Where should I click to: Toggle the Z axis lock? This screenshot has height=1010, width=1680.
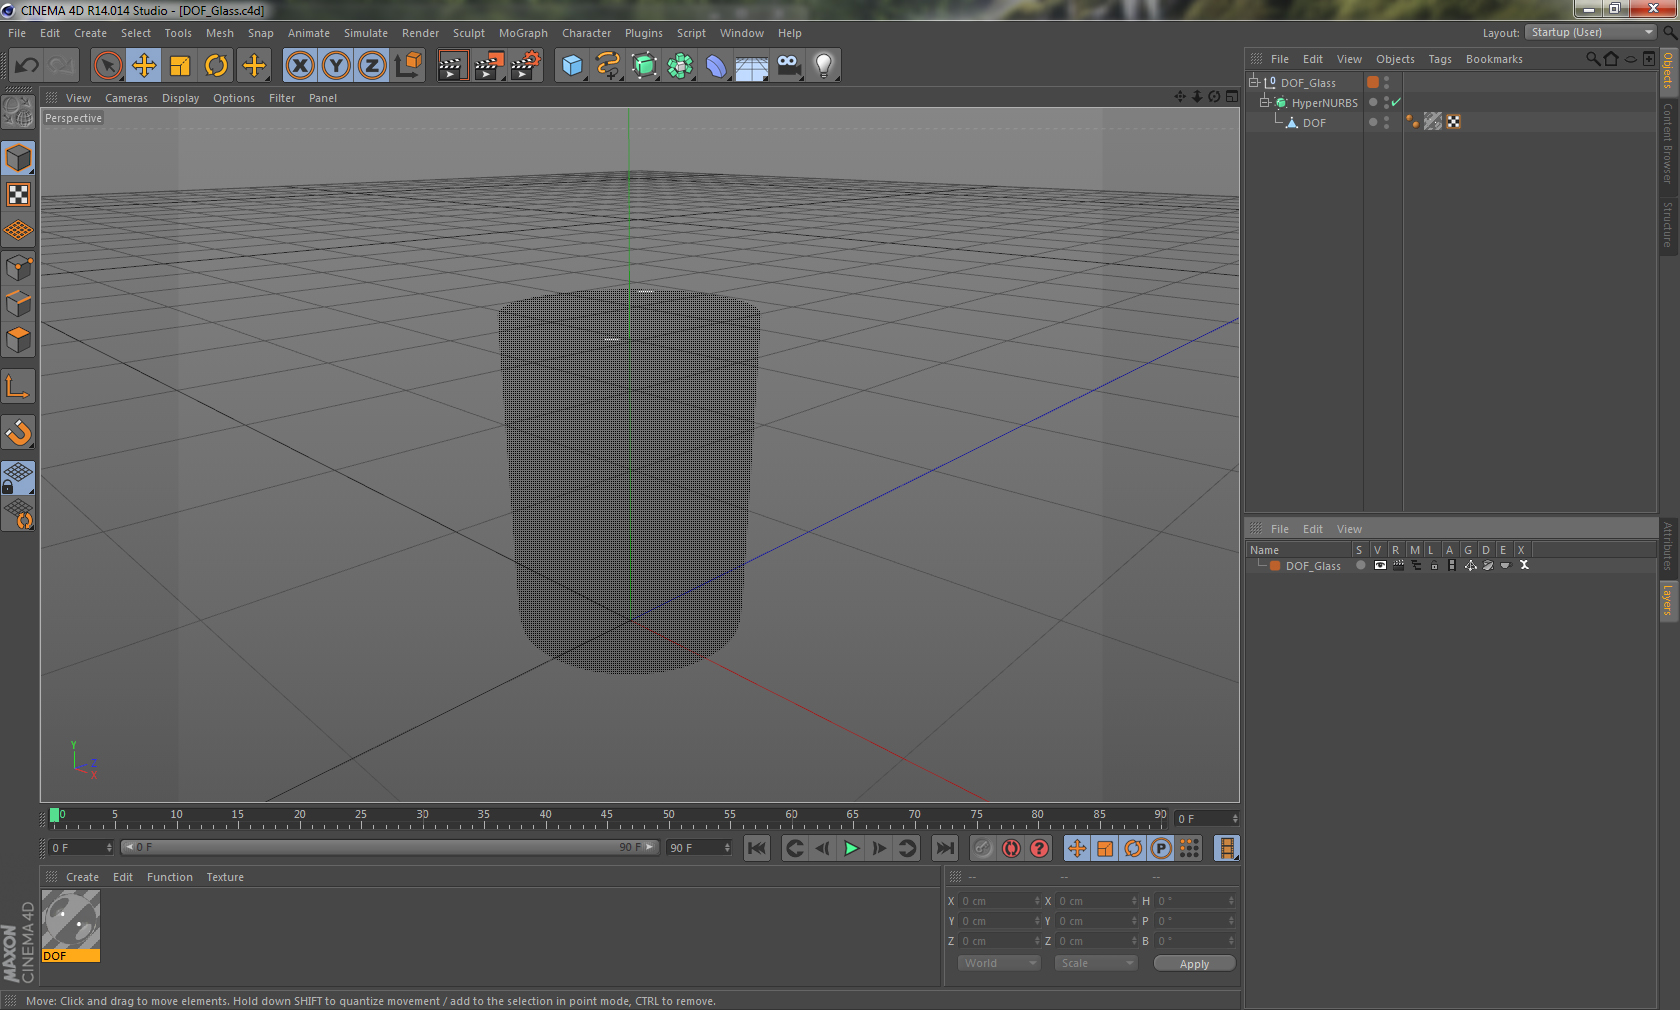372,66
